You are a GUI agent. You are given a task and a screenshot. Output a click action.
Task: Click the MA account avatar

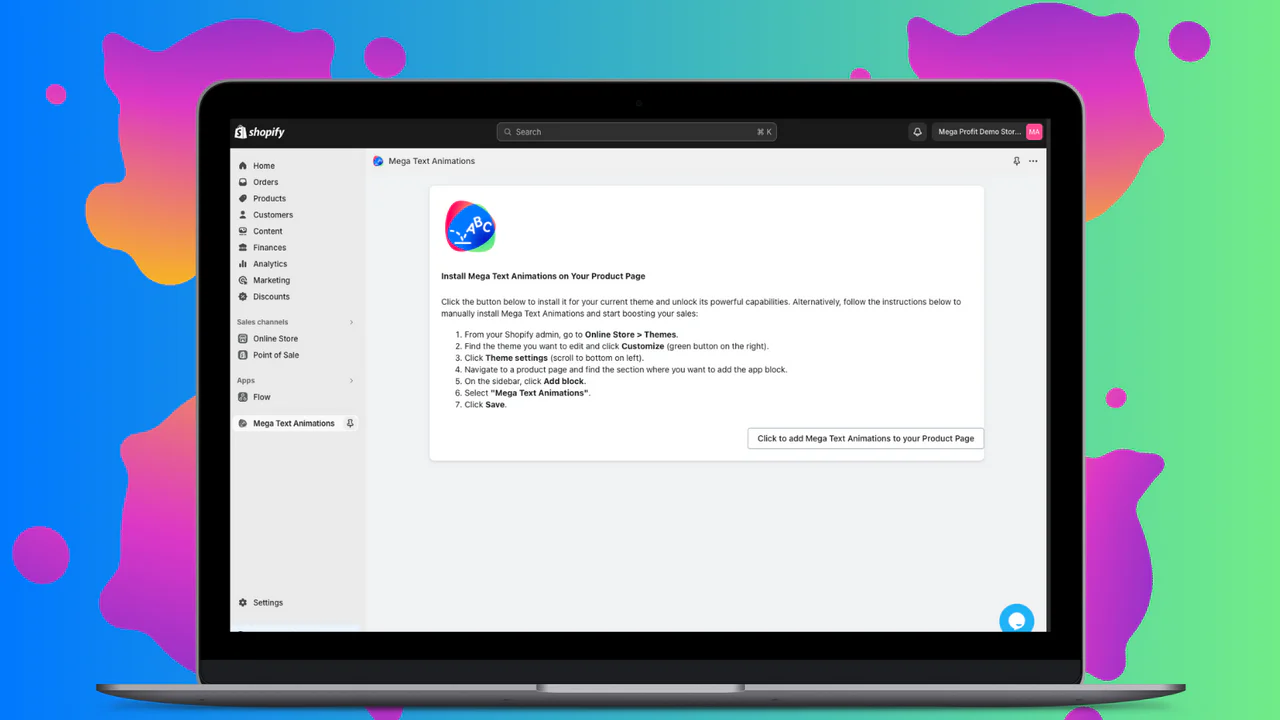[1034, 132]
